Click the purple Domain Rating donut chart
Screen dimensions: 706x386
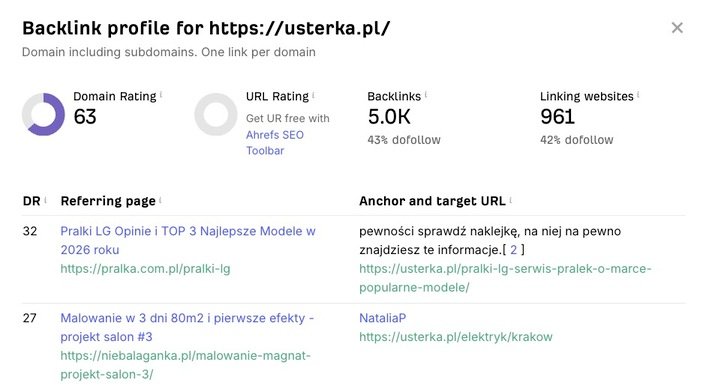(43, 114)
